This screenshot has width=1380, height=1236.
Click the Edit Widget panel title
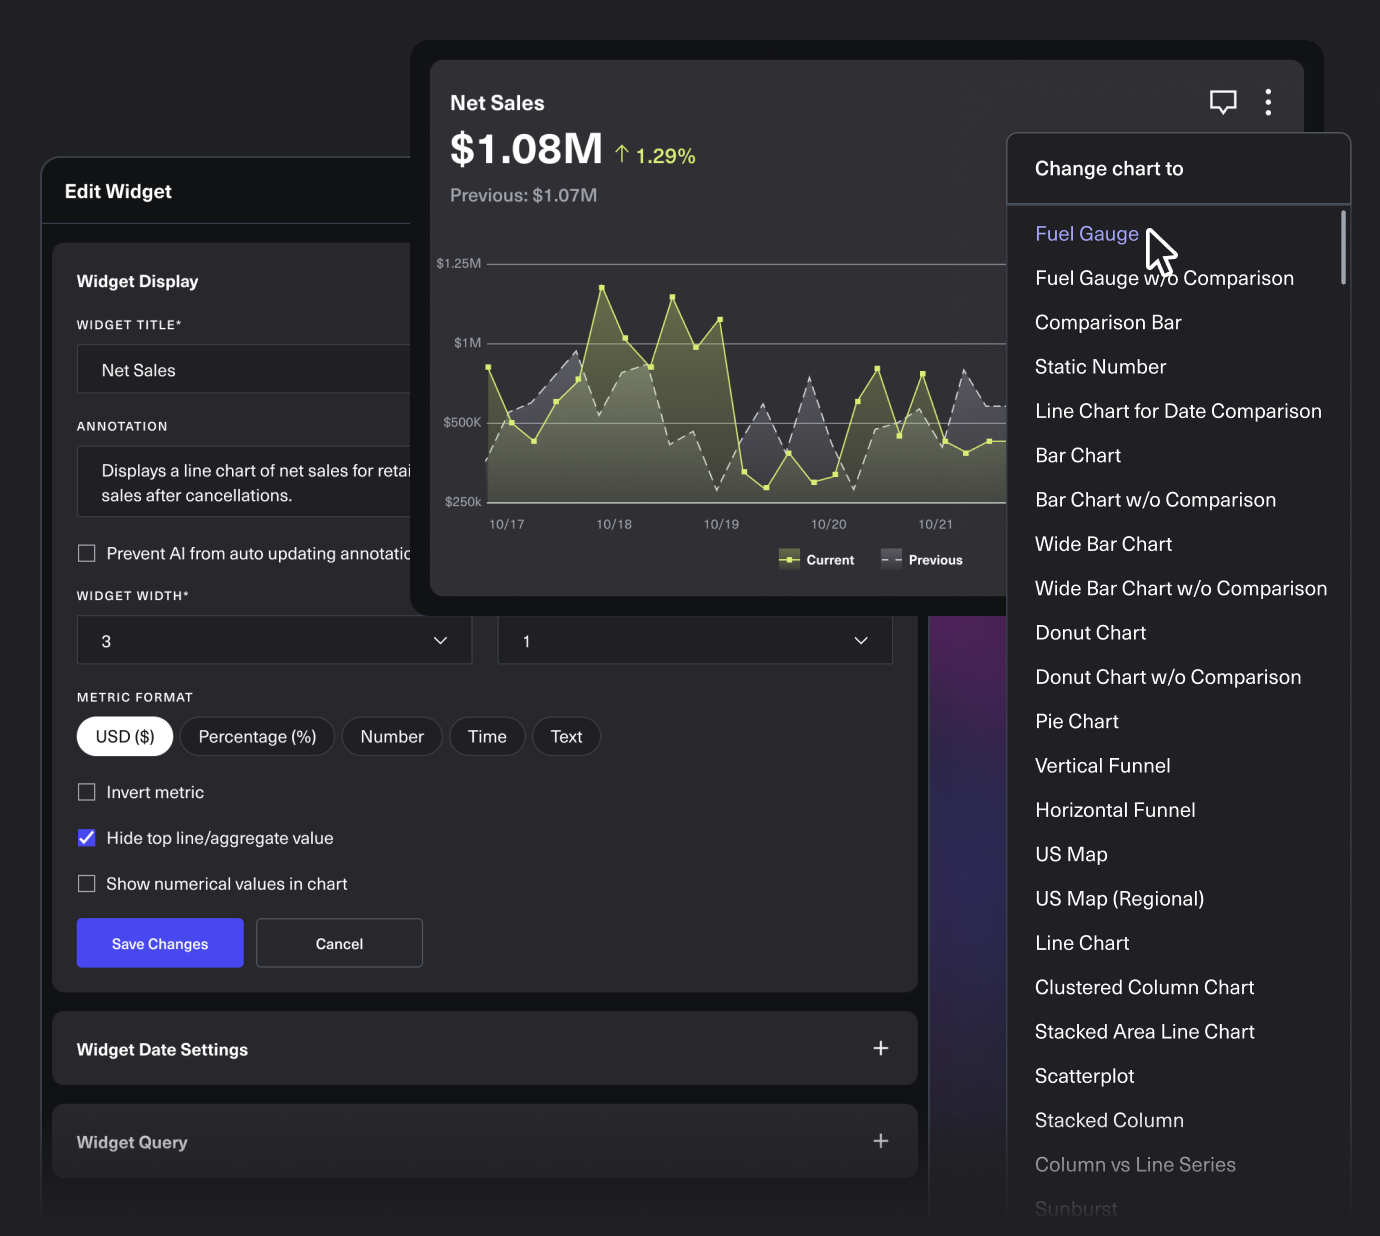point(118,192)
